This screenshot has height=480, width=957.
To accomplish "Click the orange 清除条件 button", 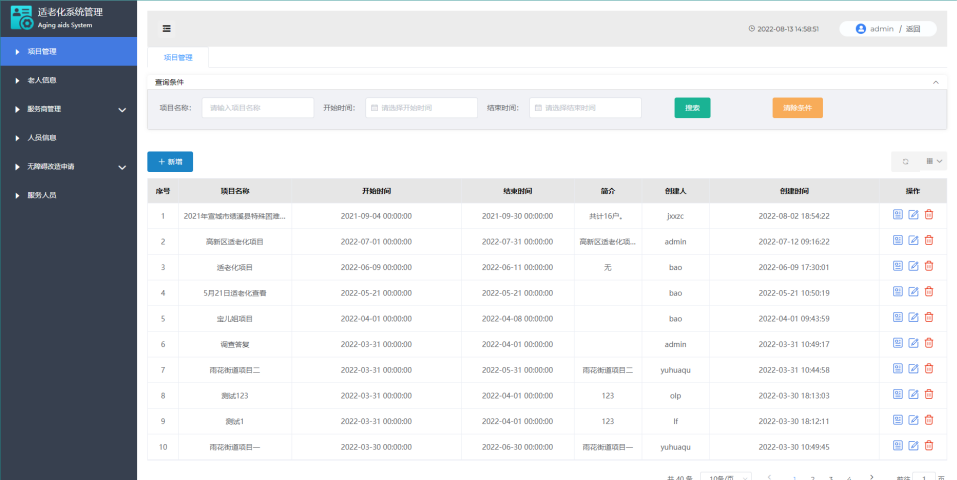I will pyautogui.click(x=797, y=108).
